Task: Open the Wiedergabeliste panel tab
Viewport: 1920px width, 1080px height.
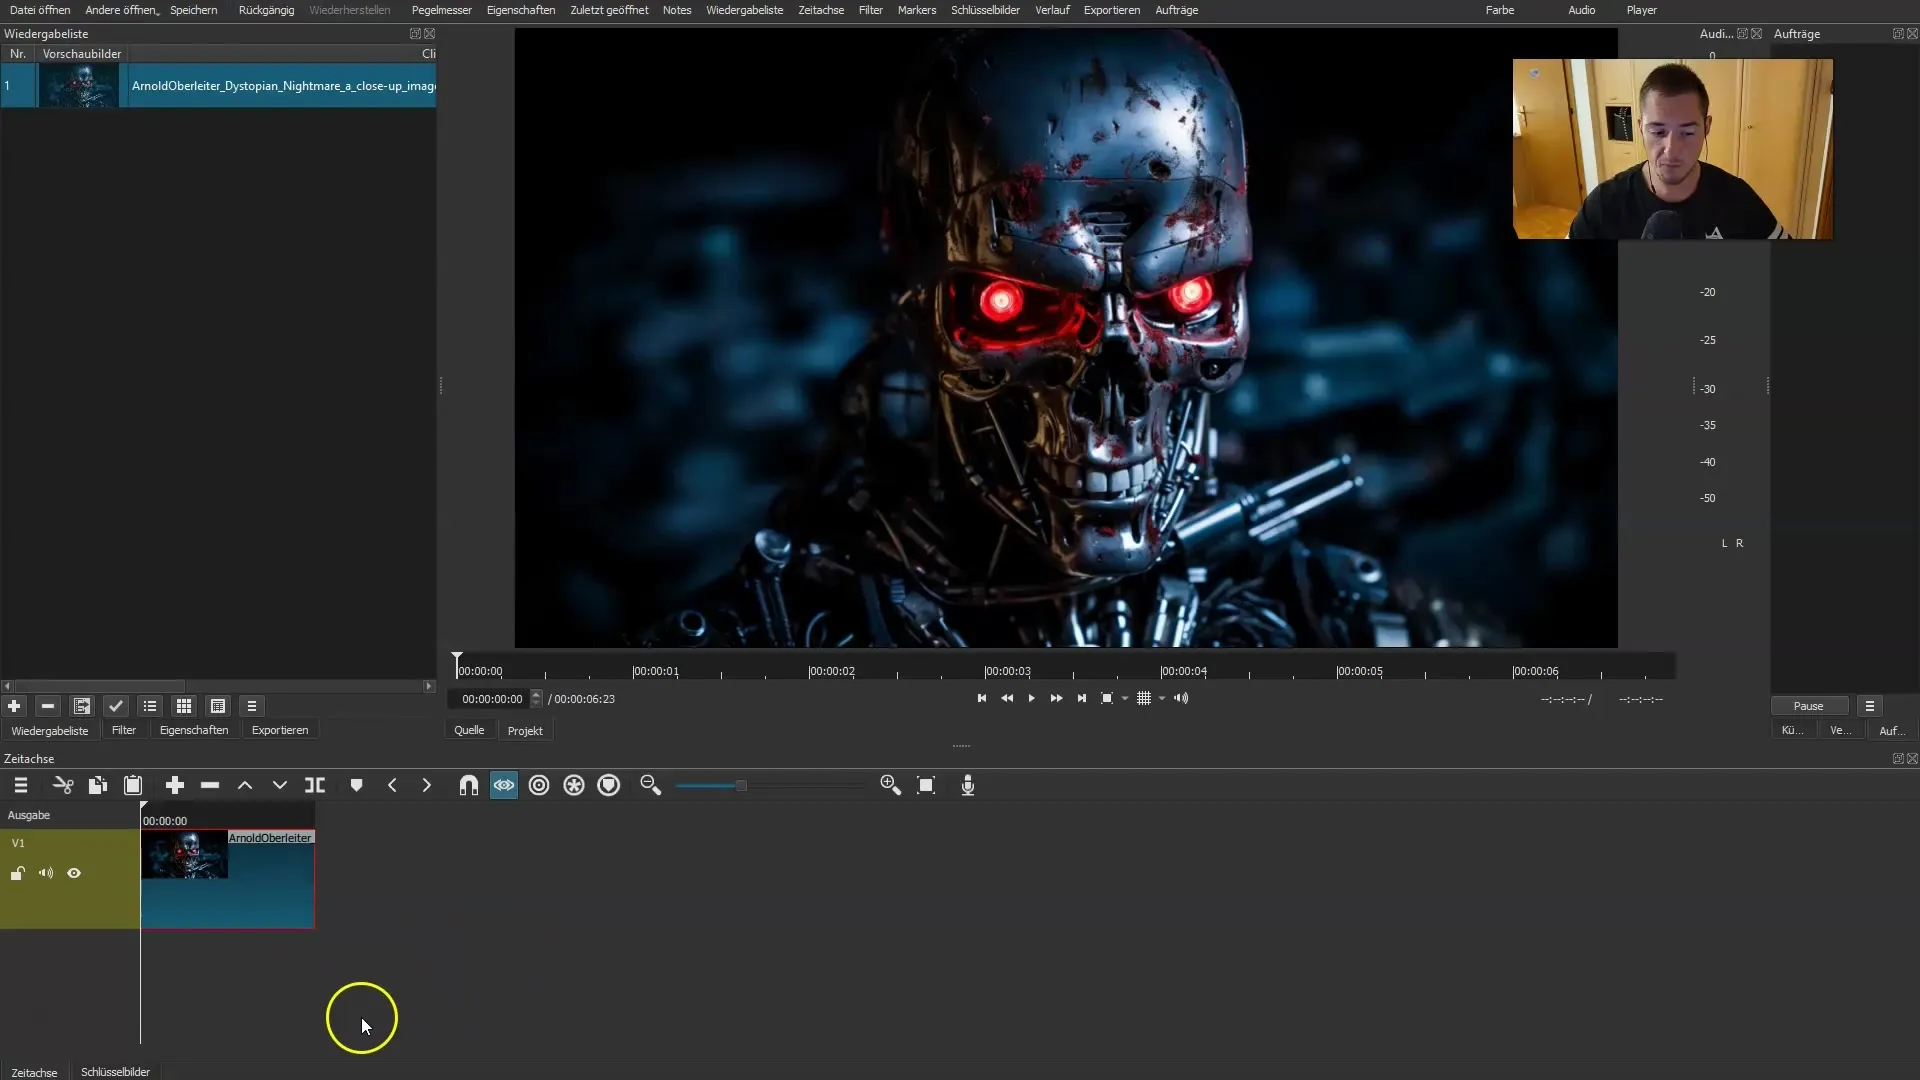Action: point(50,731)
